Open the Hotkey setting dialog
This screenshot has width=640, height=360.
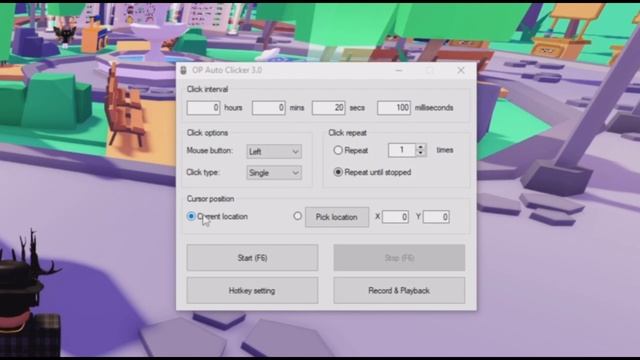[252, 291]
